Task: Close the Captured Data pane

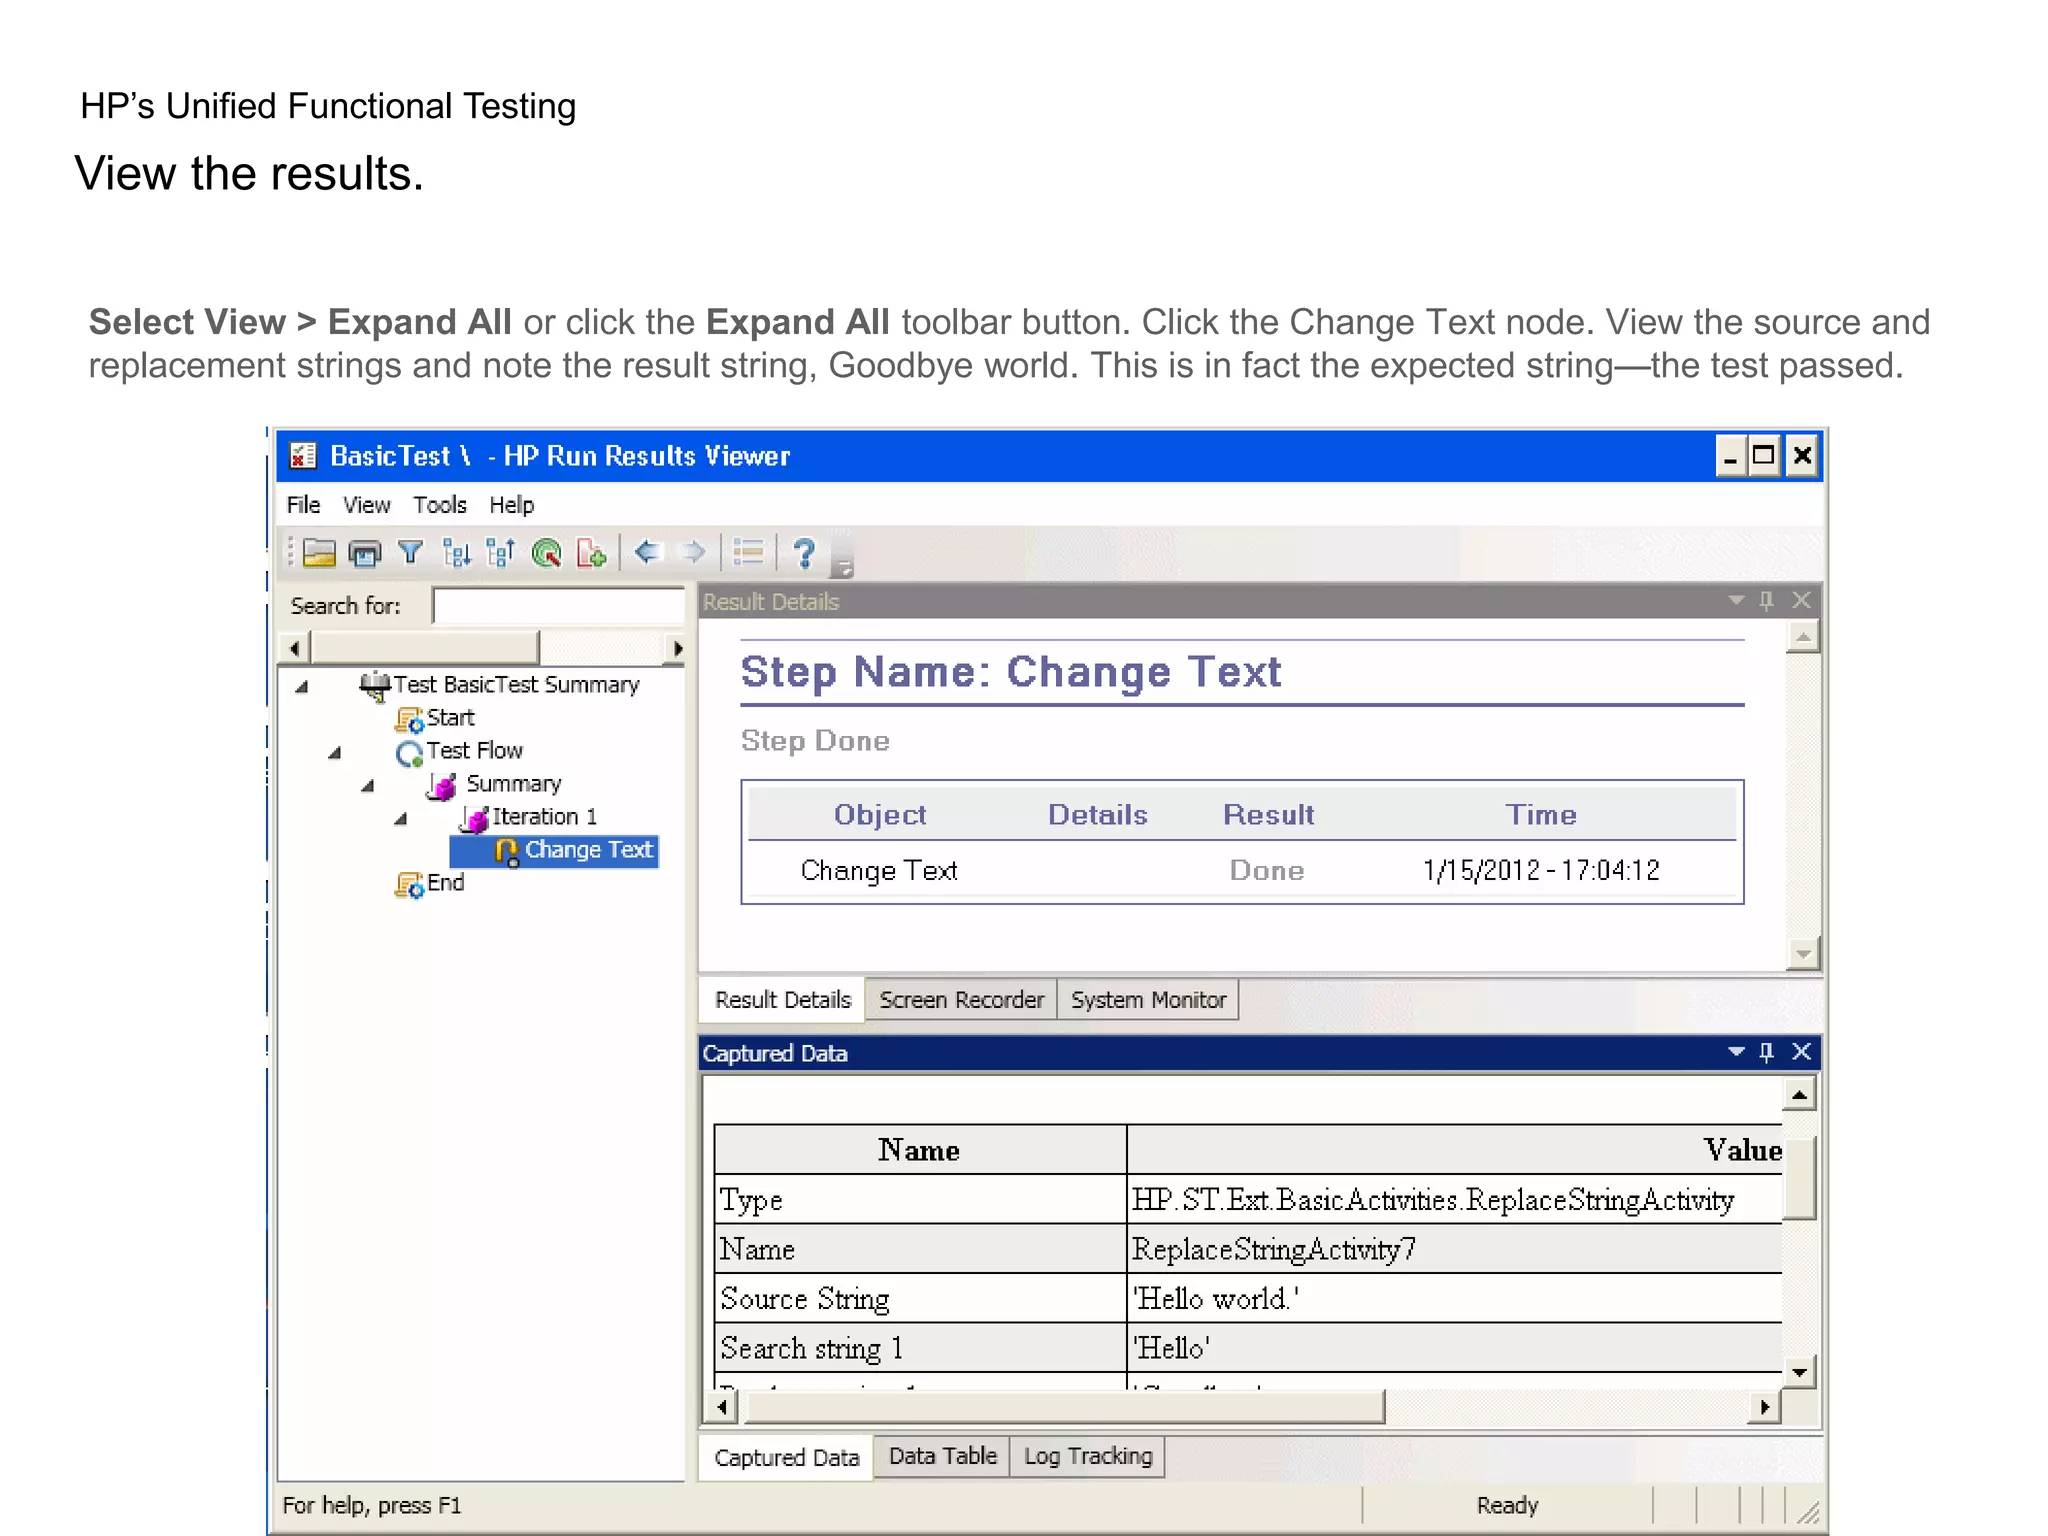Action: 1801,1051
